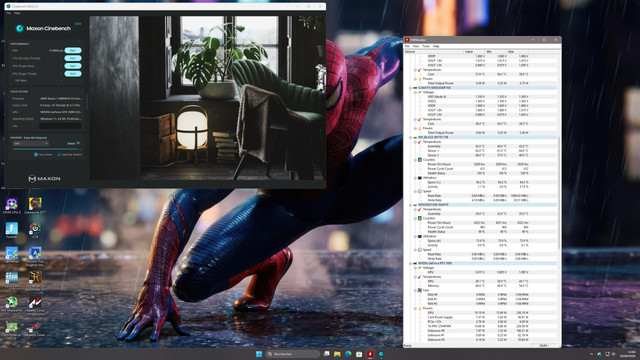640x360 pixels.
Task: Open the TechPowerUp GPU-Z desktop shortcut
Action: pyautogui.click(x=11, y=330)
